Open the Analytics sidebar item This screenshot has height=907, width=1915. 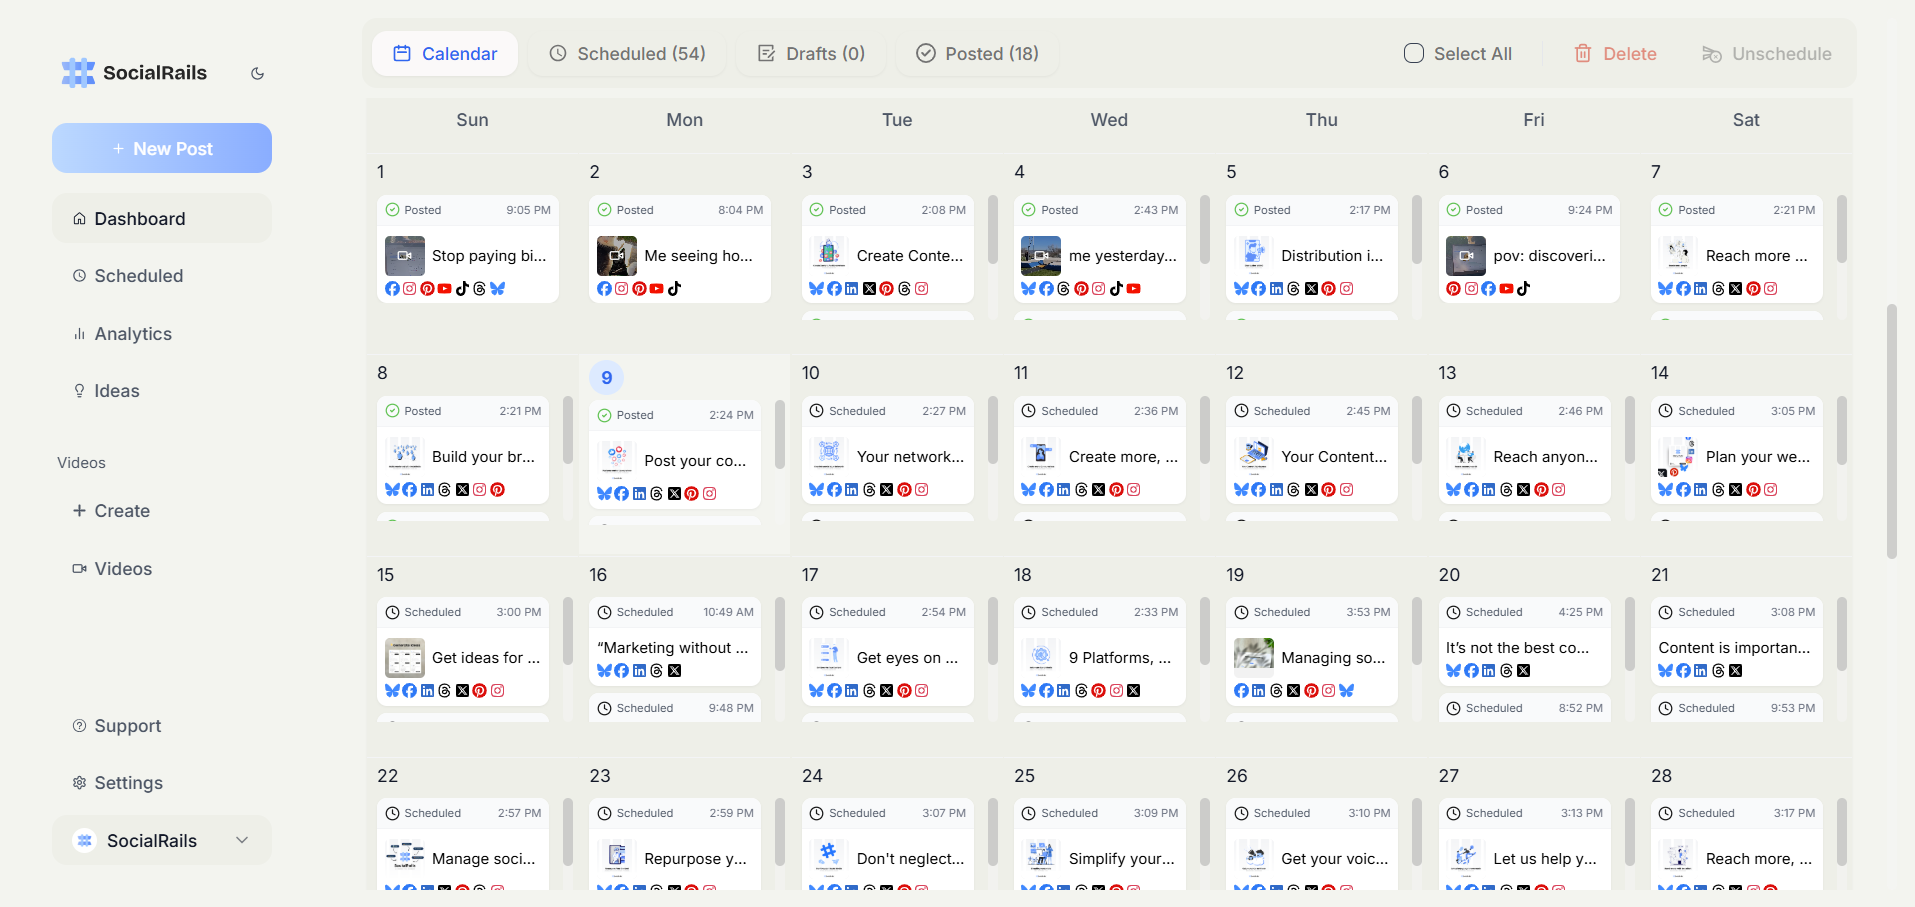162,333
